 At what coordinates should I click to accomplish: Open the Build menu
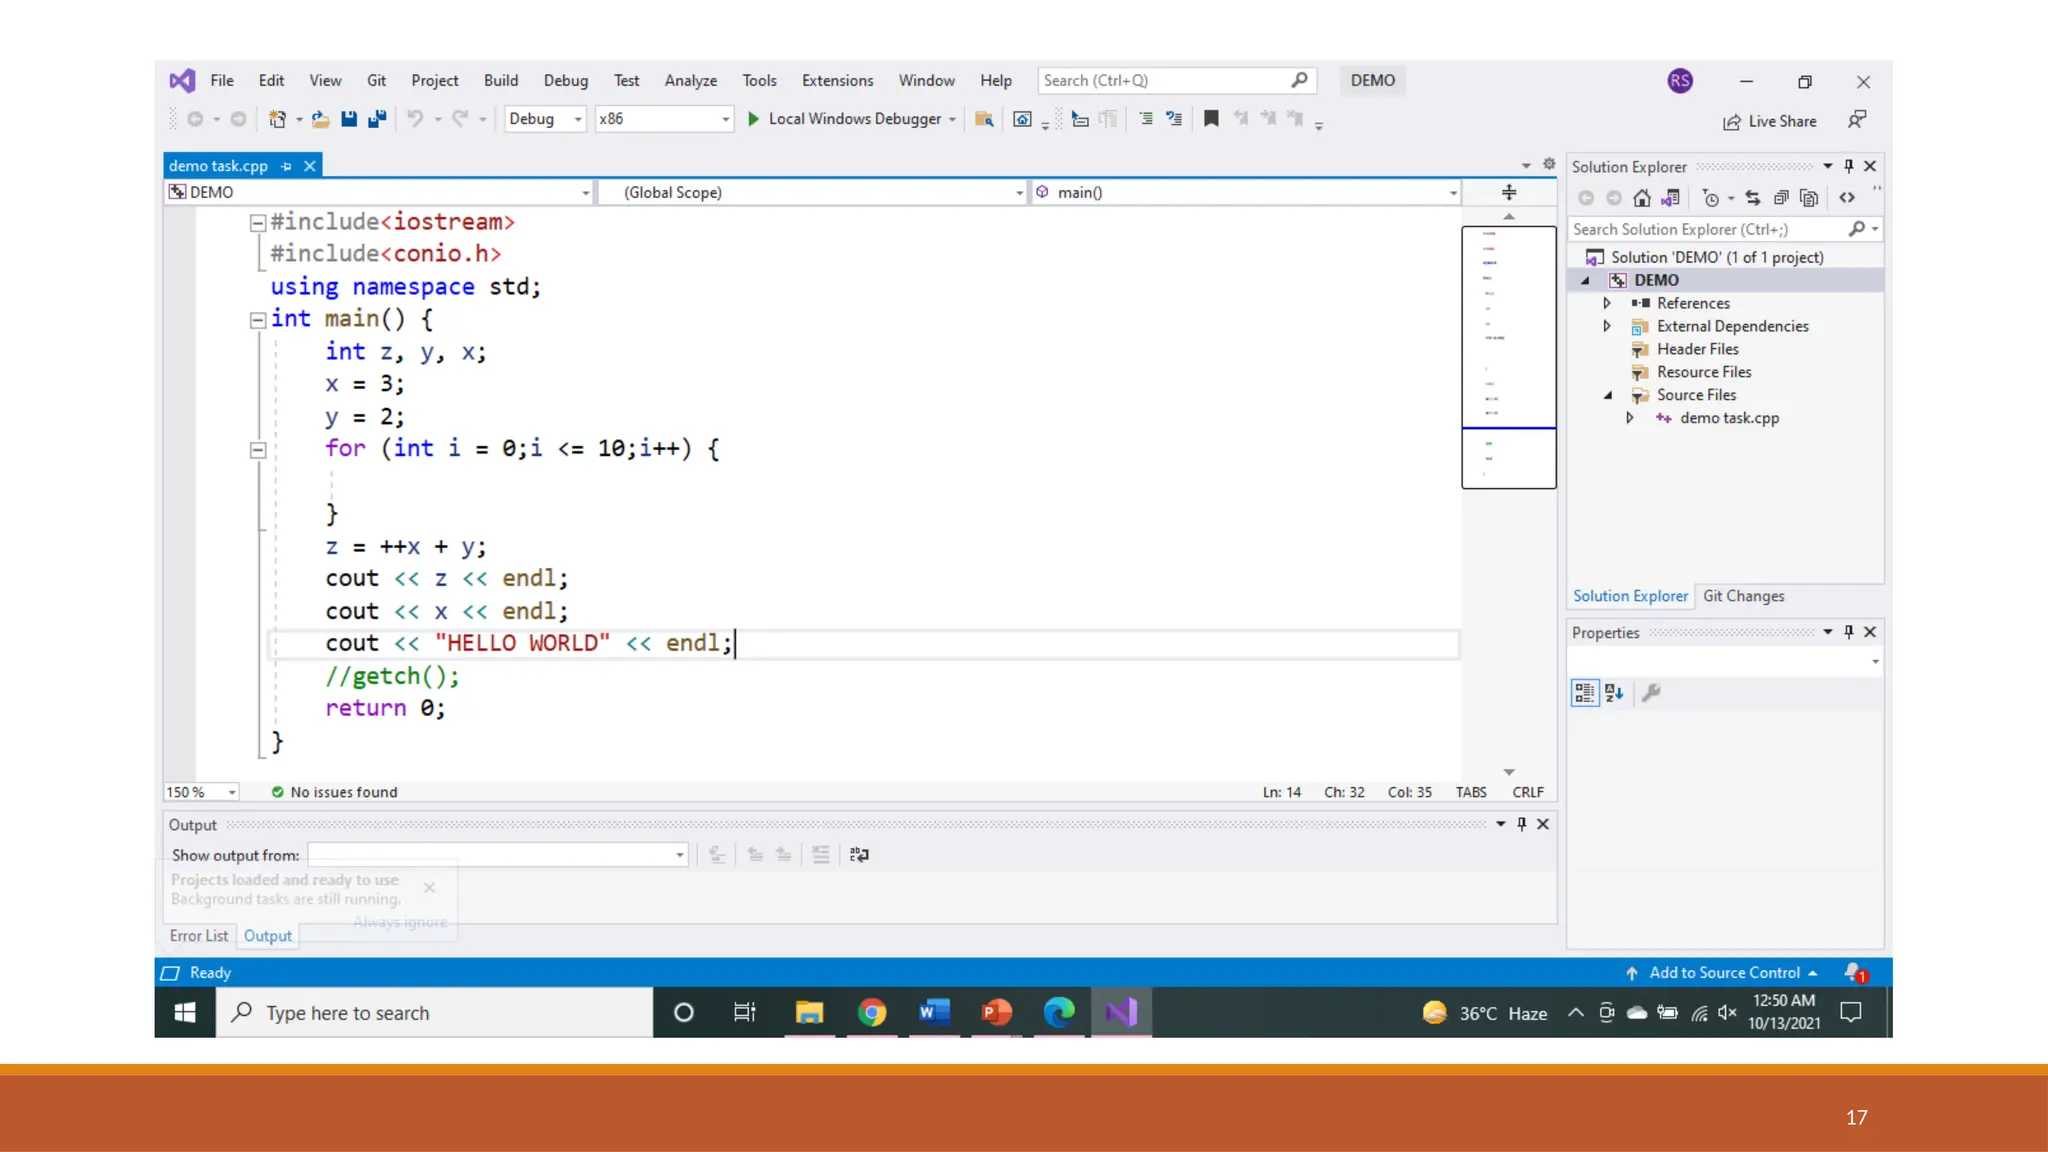click(x=501, y=80)
